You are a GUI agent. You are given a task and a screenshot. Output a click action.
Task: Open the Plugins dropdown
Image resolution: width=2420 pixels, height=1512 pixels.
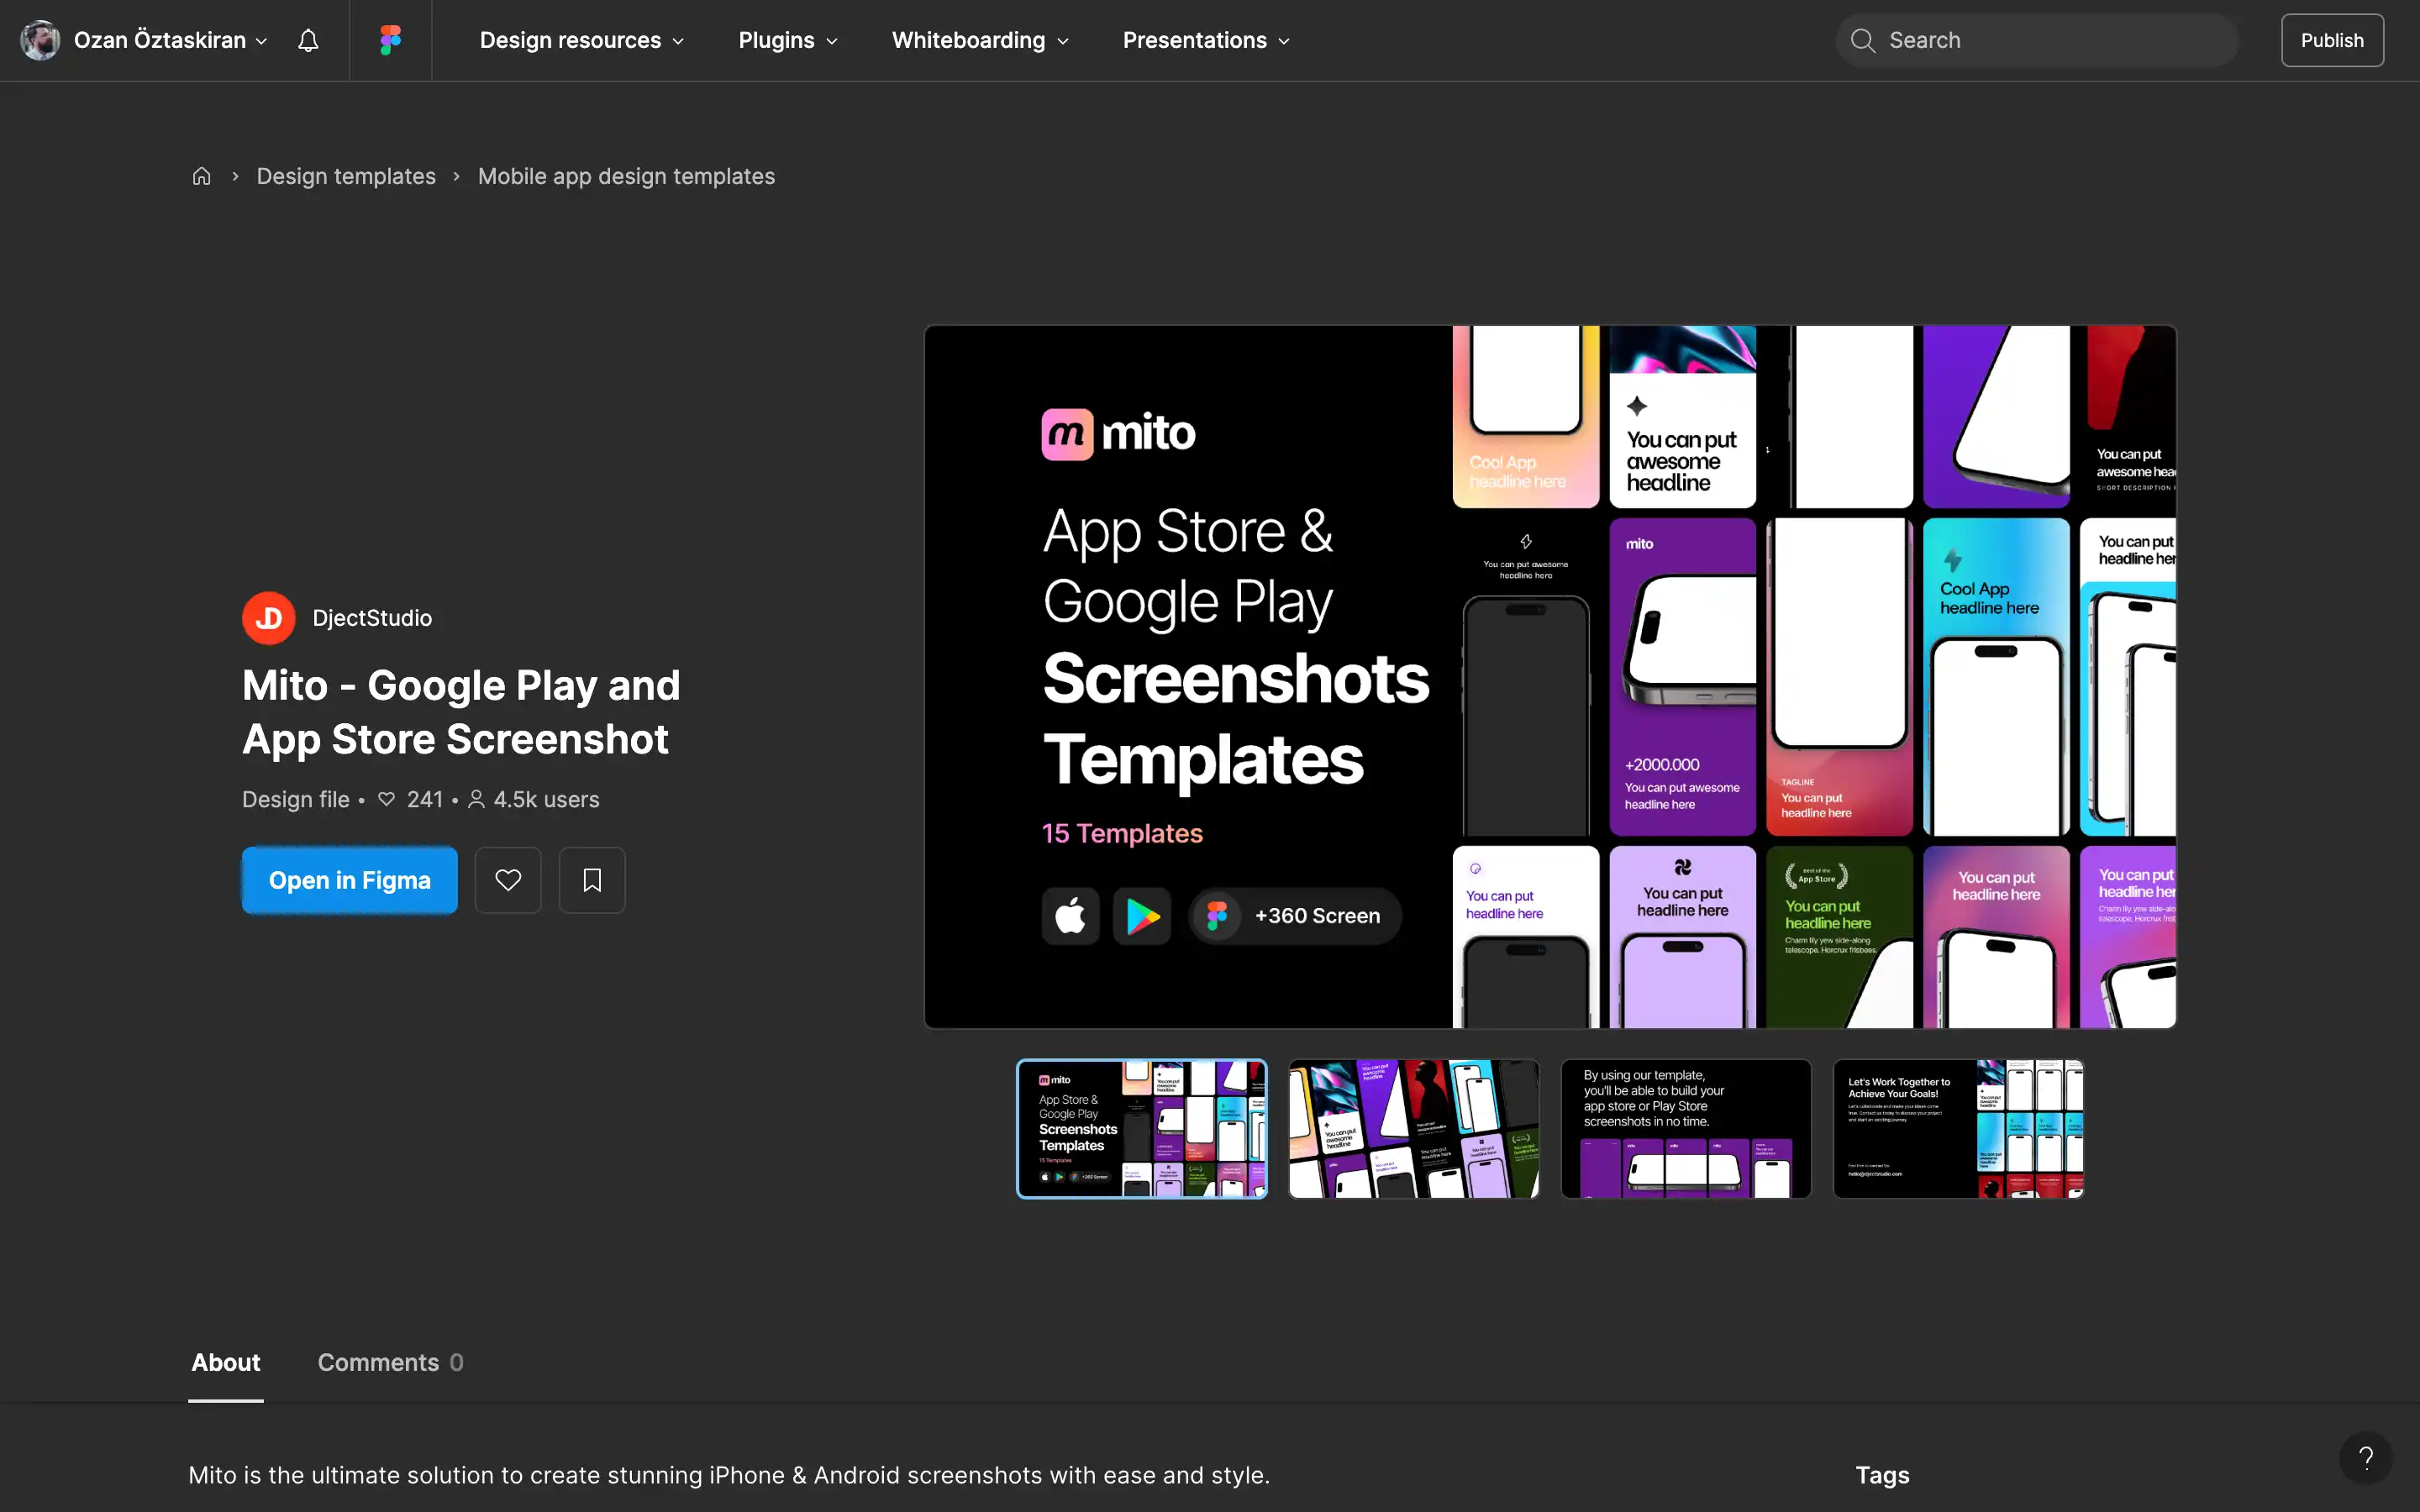point(788,40)
